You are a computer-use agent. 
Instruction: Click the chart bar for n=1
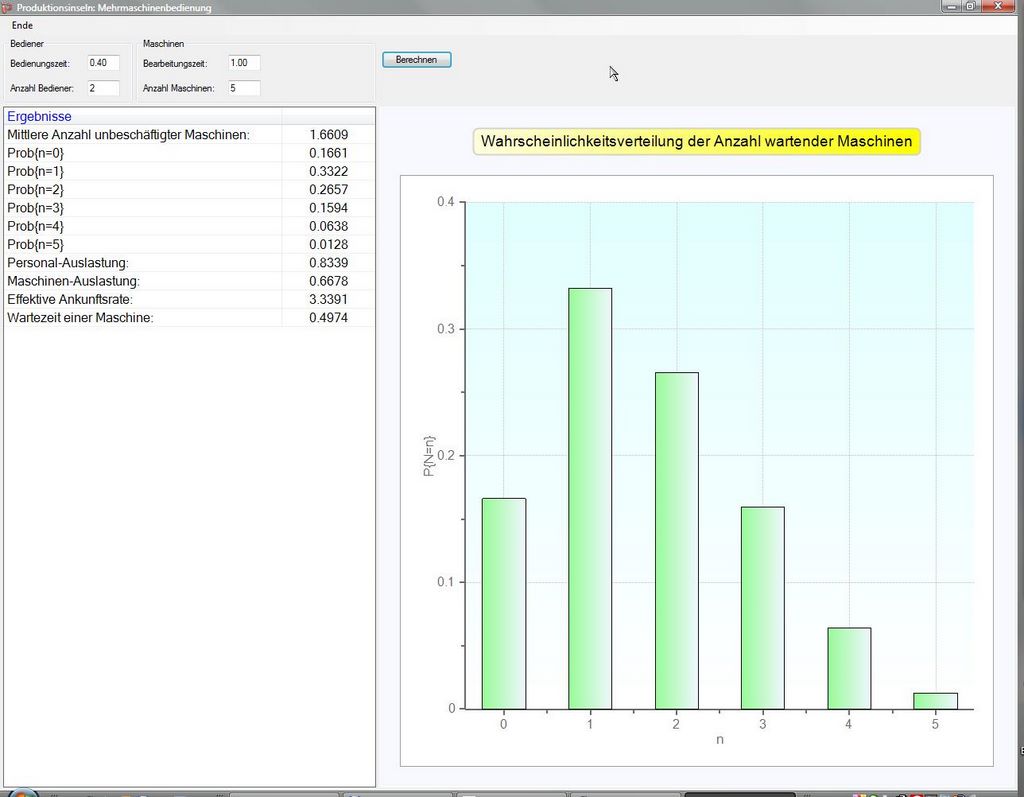(x=590, y=498)
